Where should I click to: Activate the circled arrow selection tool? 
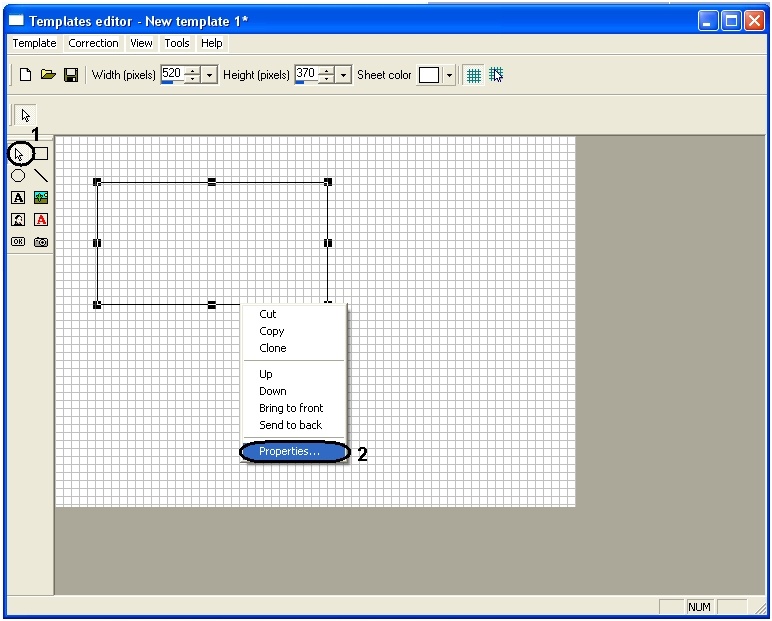(19, 154)
